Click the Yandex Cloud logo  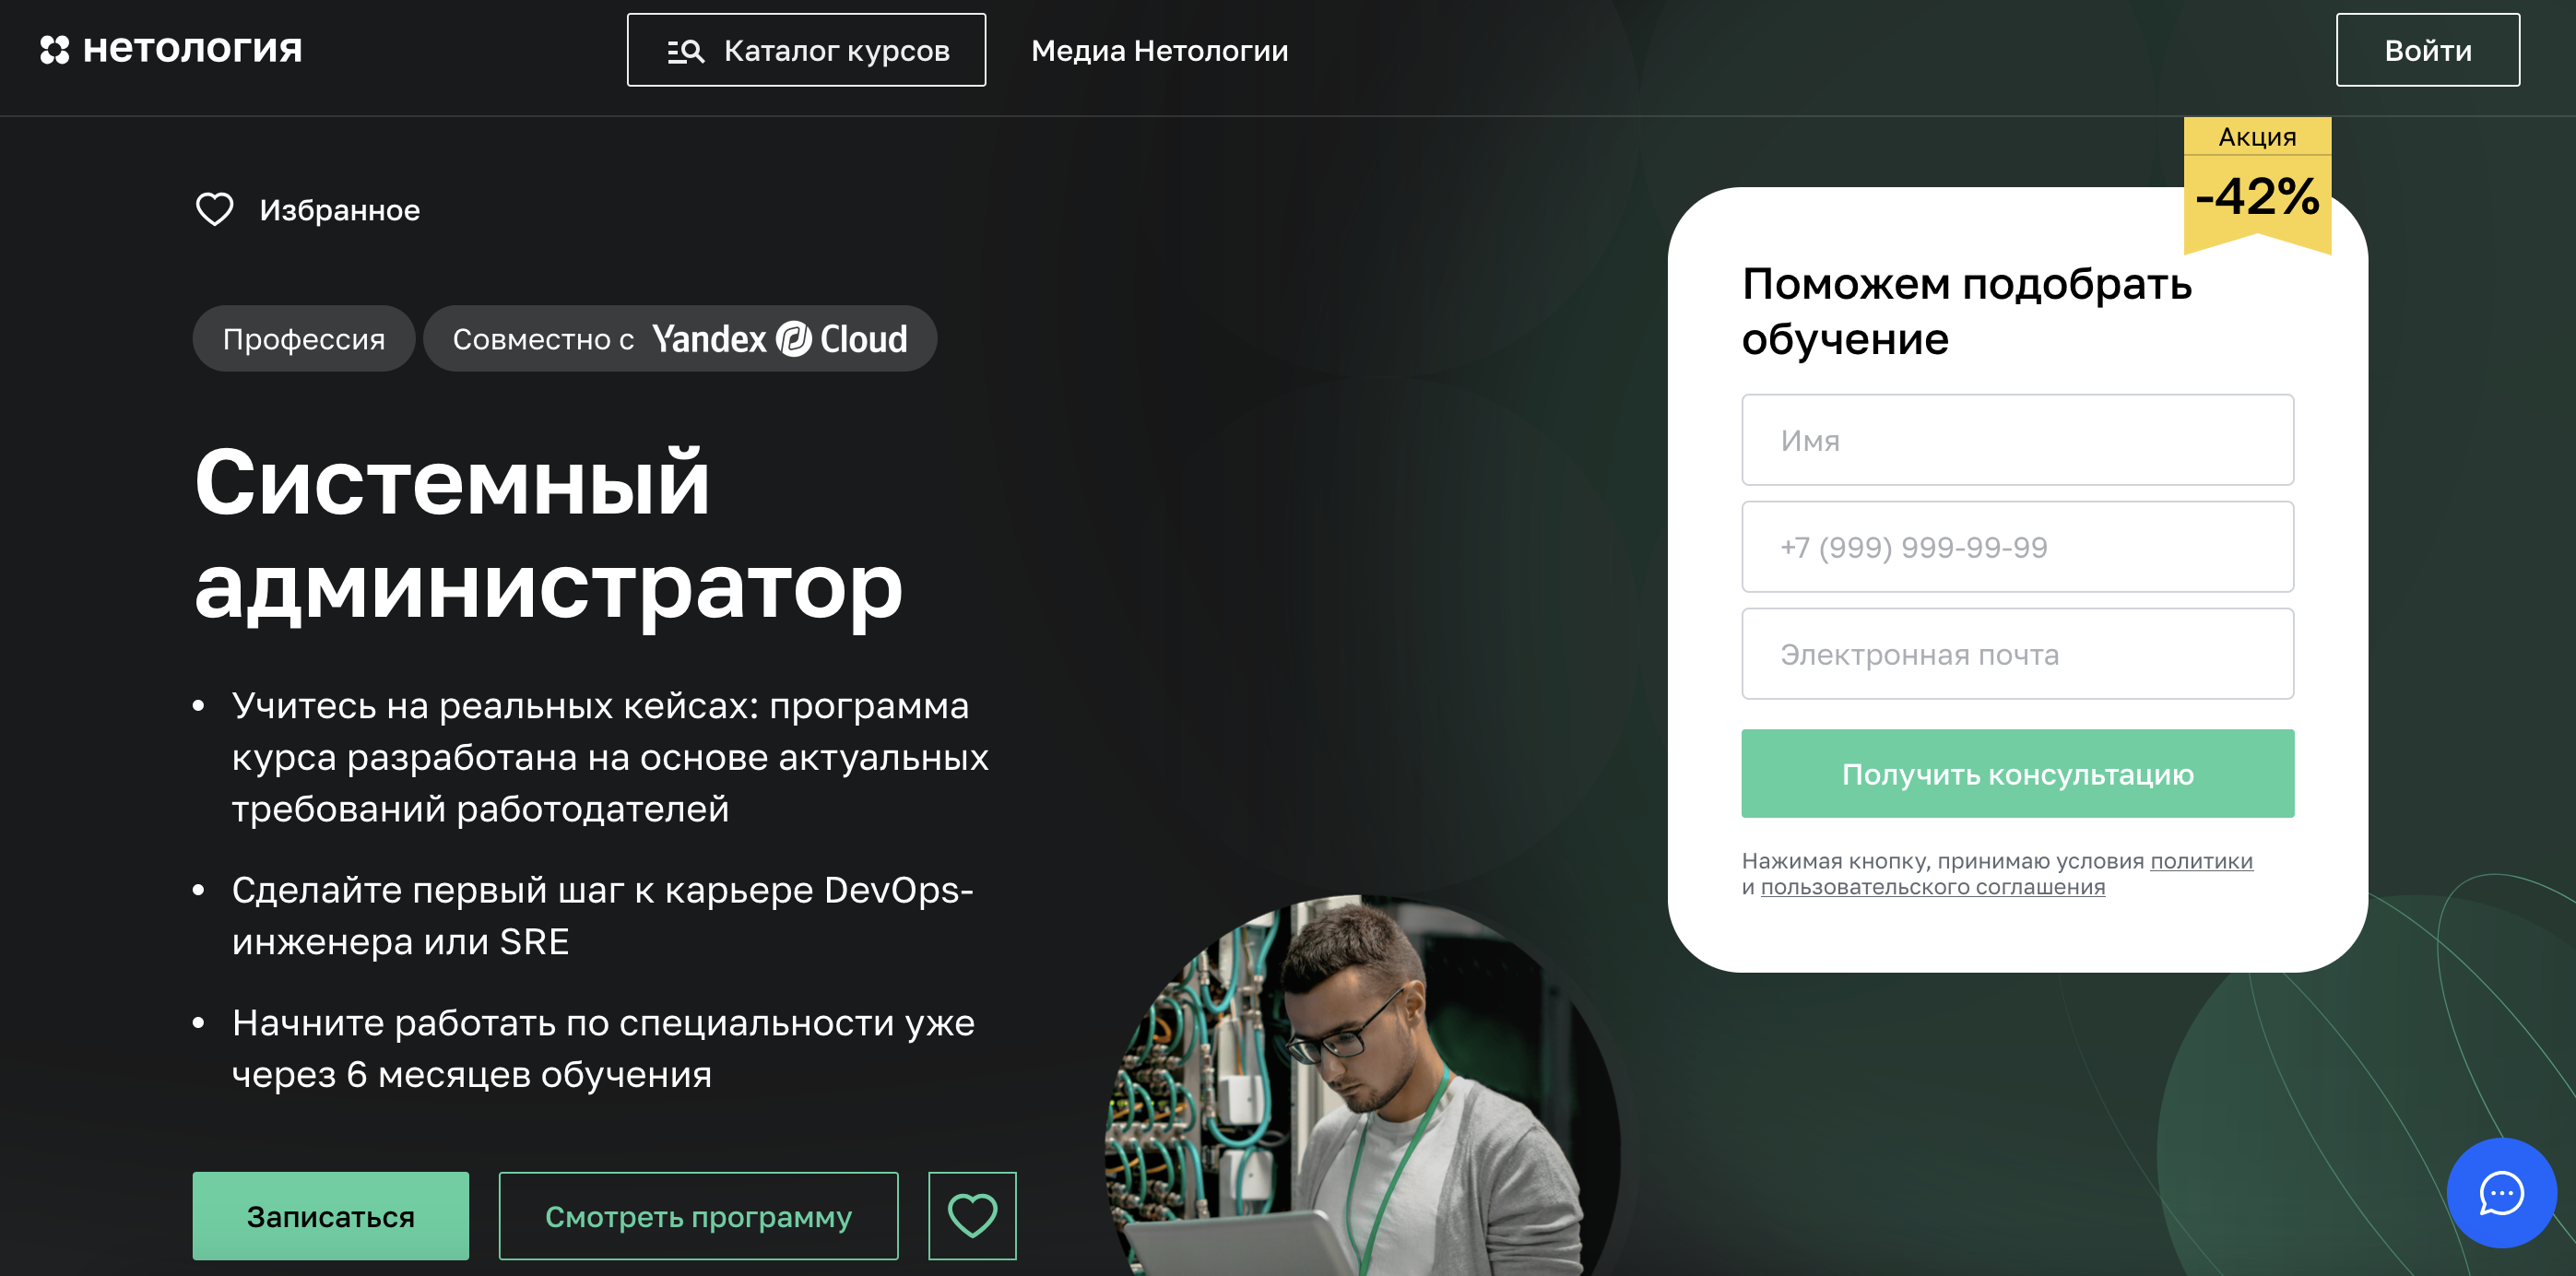(780, 339)
